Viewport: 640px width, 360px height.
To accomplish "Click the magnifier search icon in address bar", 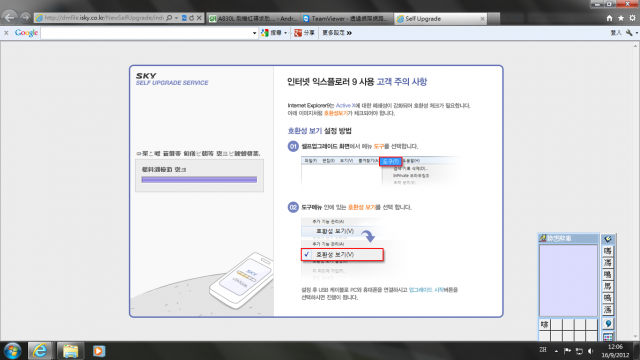I will pyautogui.click(x=169, y=18).
